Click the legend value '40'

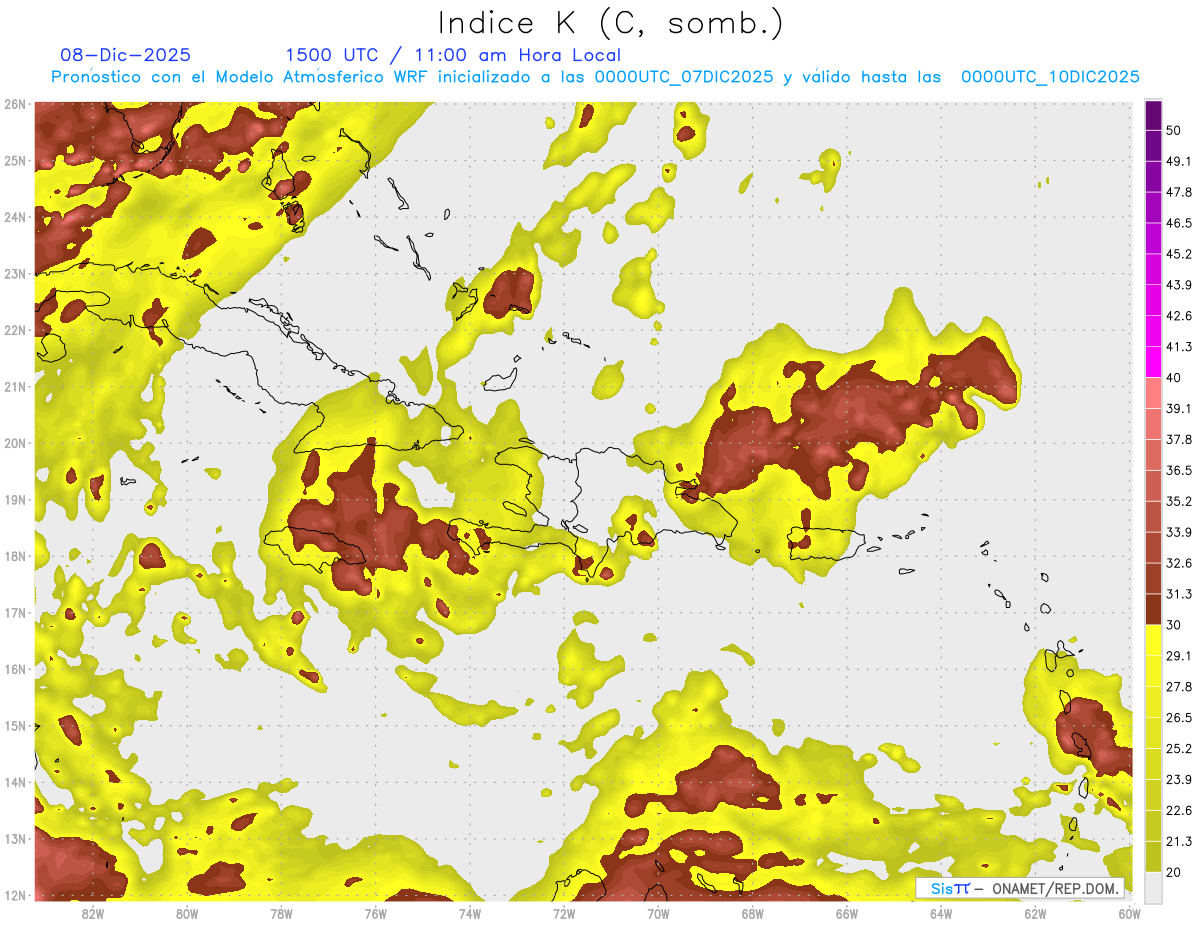[1174, 378]
